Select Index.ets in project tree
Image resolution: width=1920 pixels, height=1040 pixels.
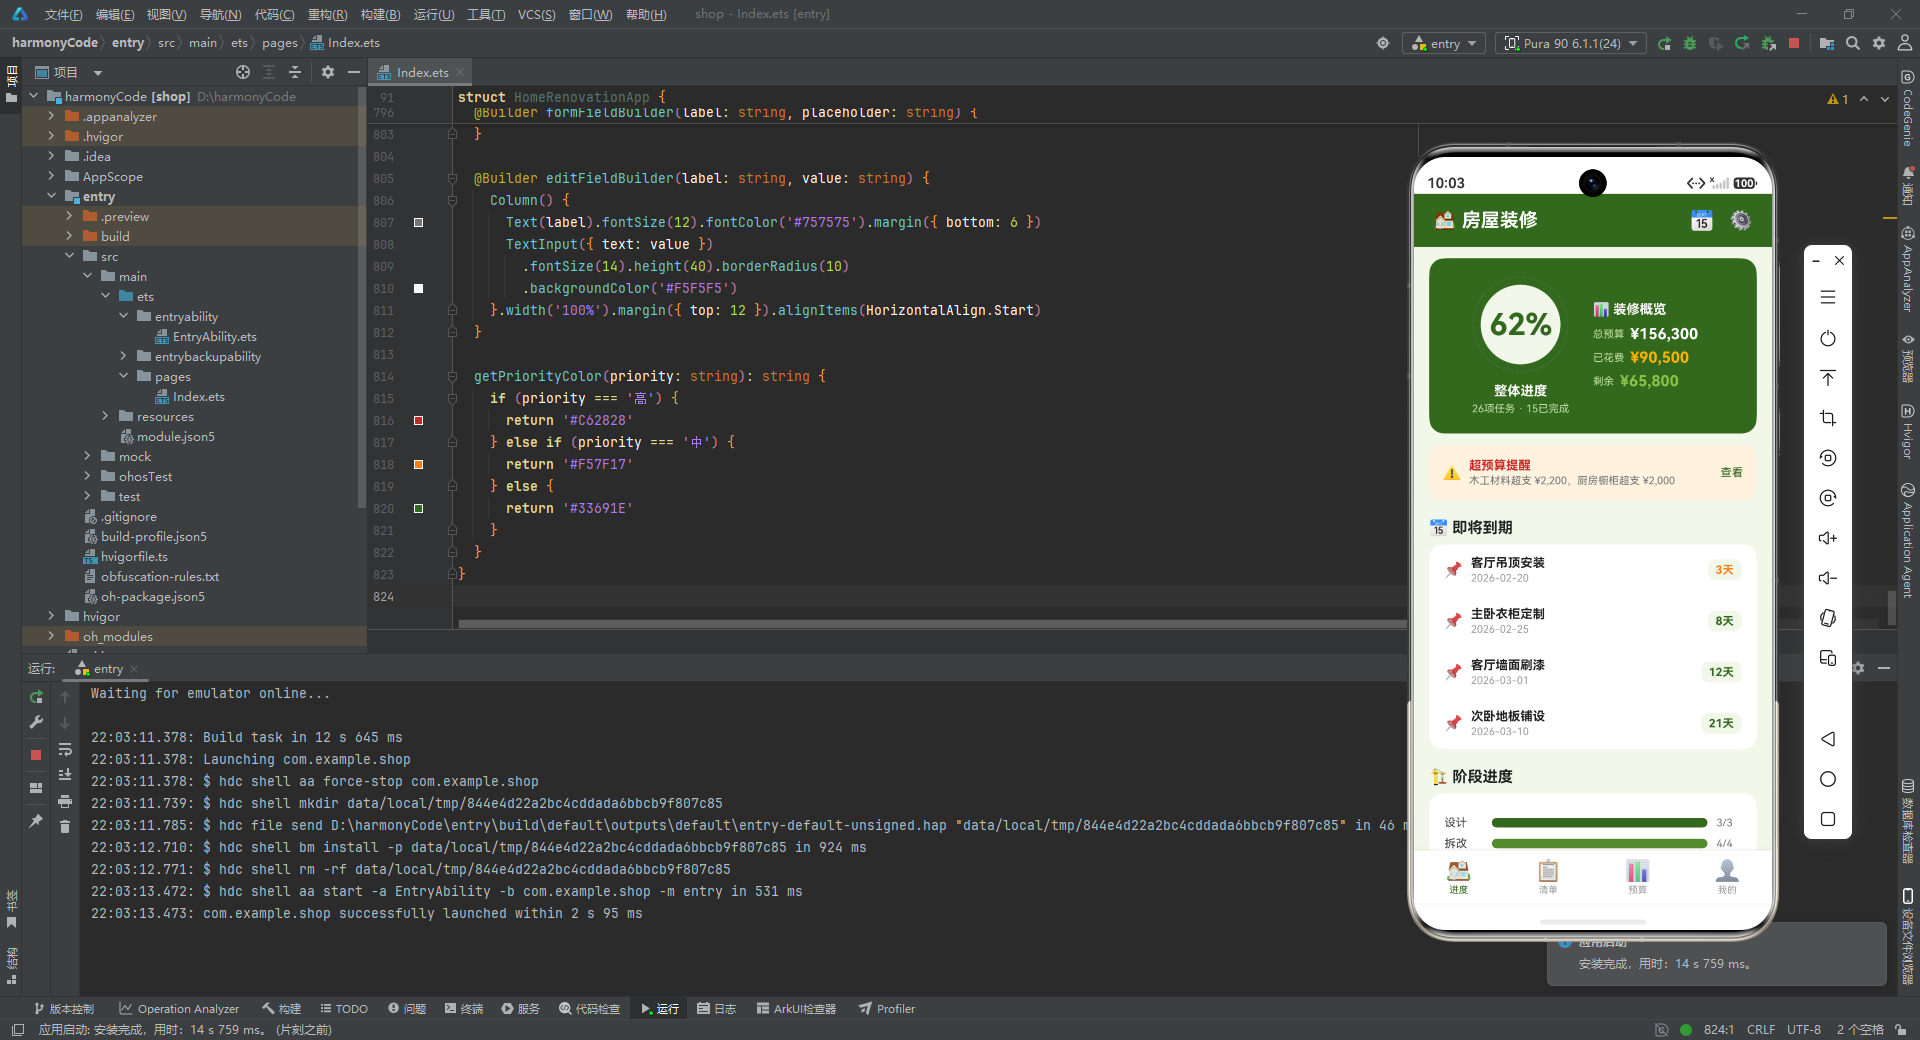[190, 396]
